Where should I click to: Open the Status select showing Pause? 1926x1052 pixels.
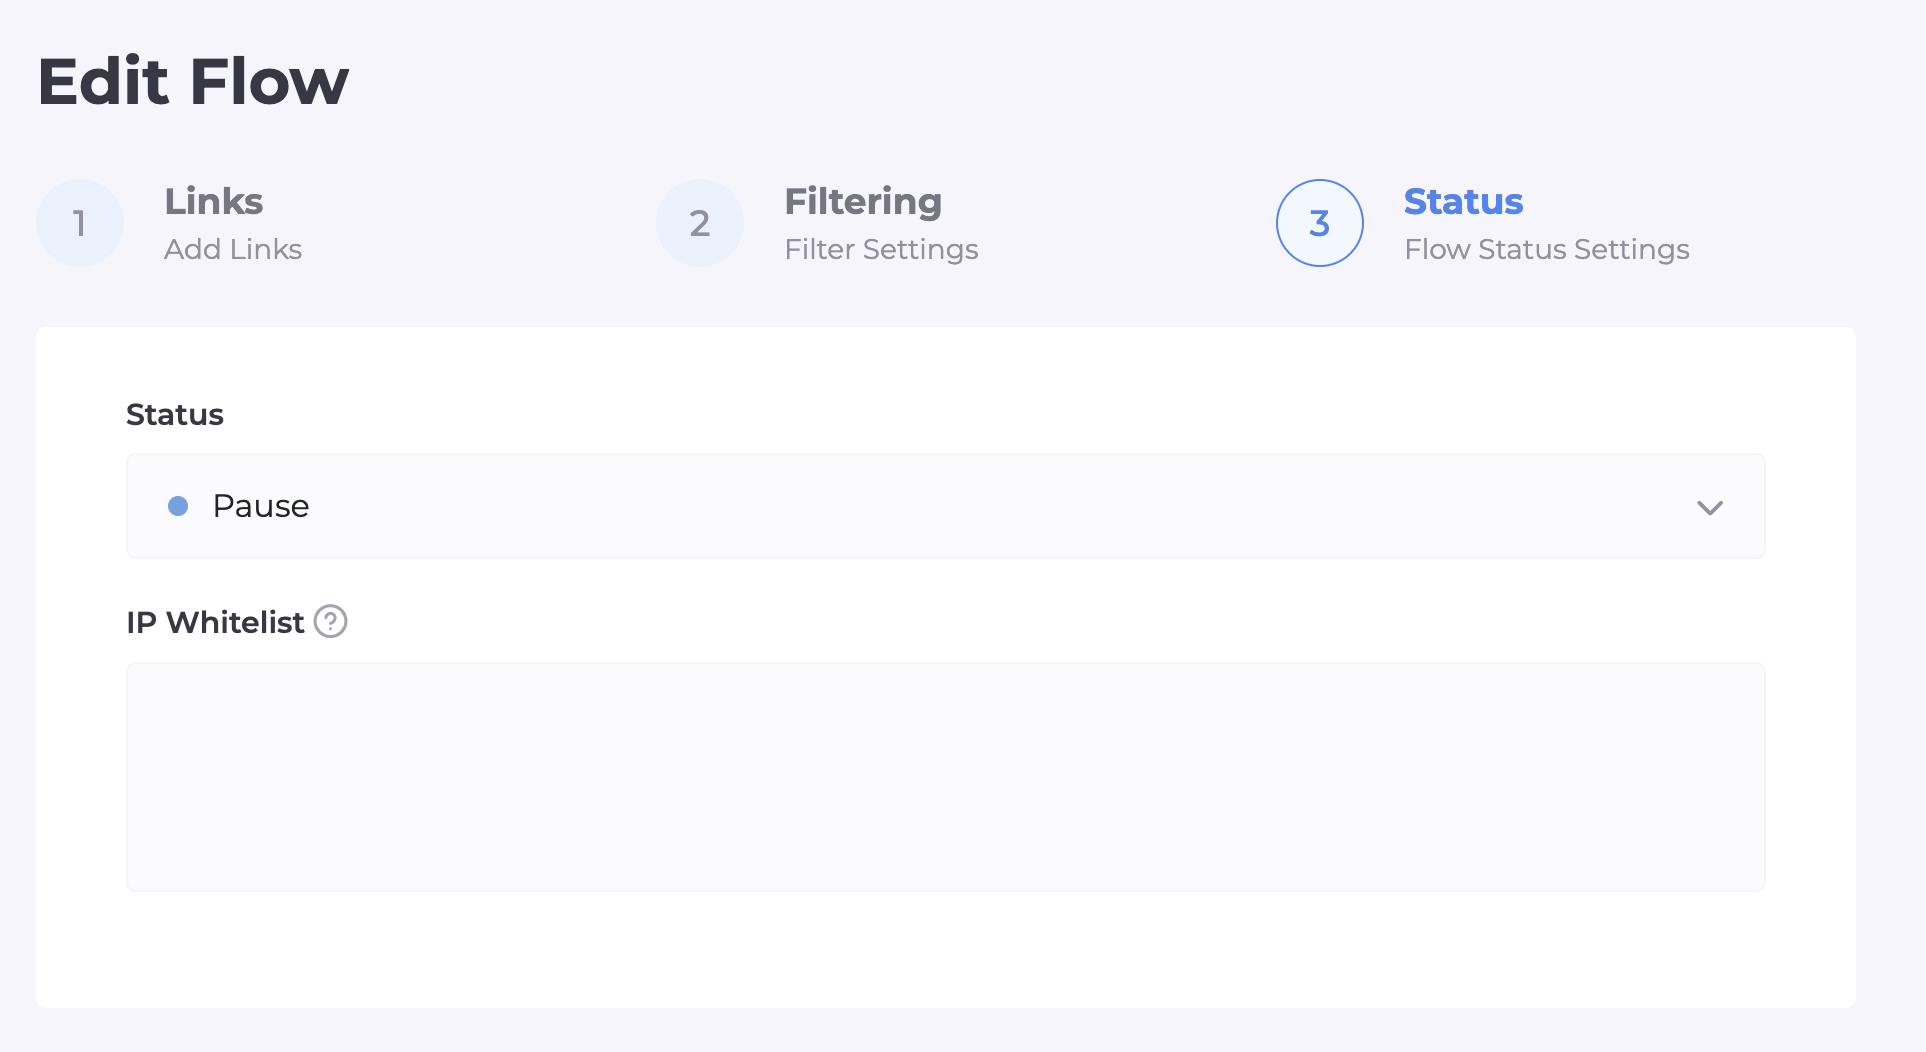click(x=945, y=506)
